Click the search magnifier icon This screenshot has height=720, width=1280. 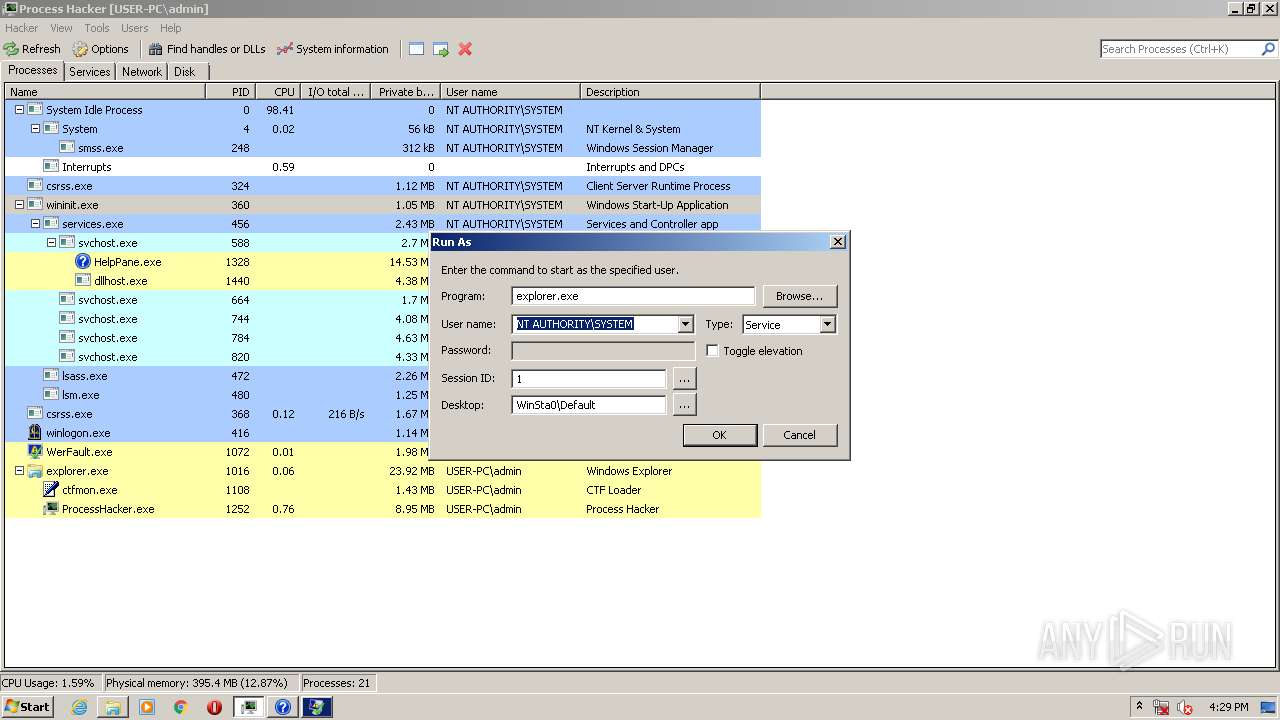click(x=1268, y=49)
